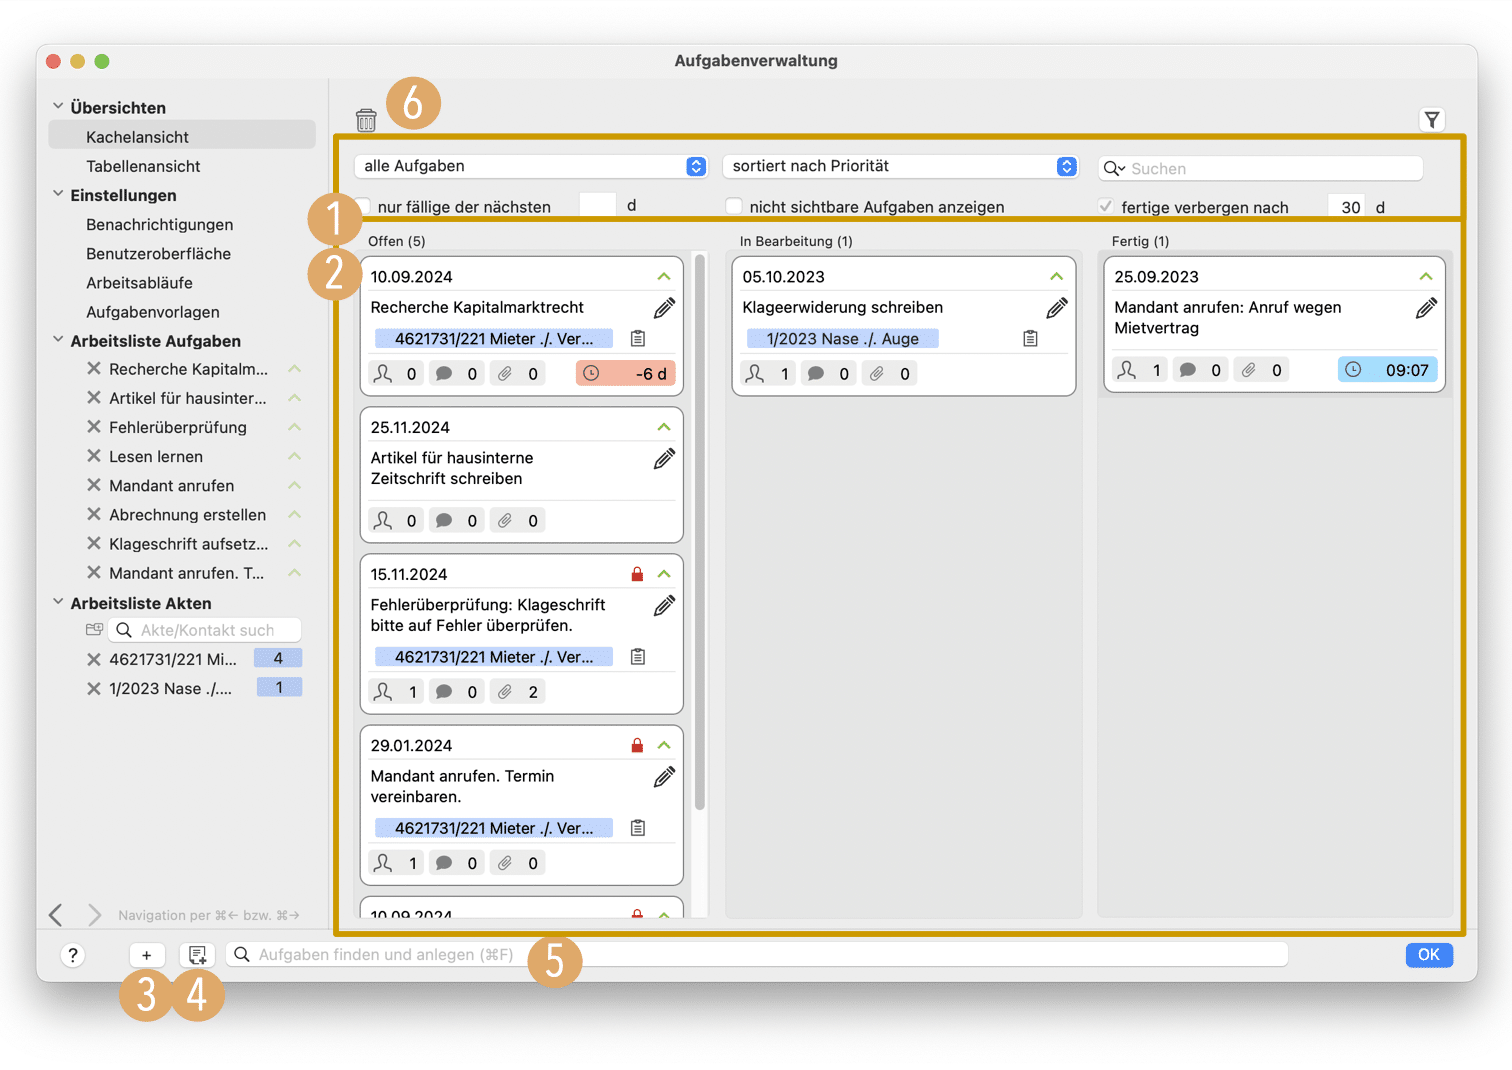This screenshot has height=1070, width=1512.
Task: Open clipboard icon on Recherche Kapitalmarktrecht card
Action: coord(638,339)
